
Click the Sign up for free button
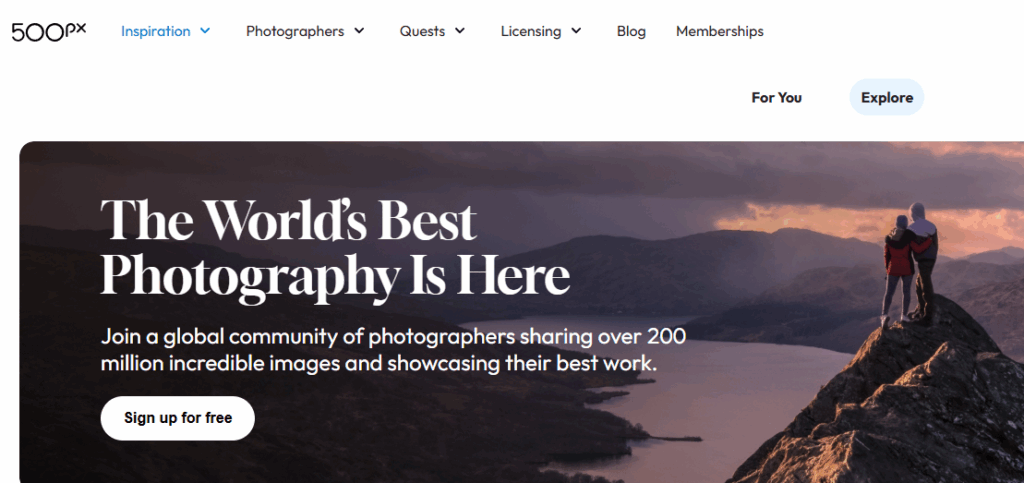pyautogui.click(x=178, y=418)
